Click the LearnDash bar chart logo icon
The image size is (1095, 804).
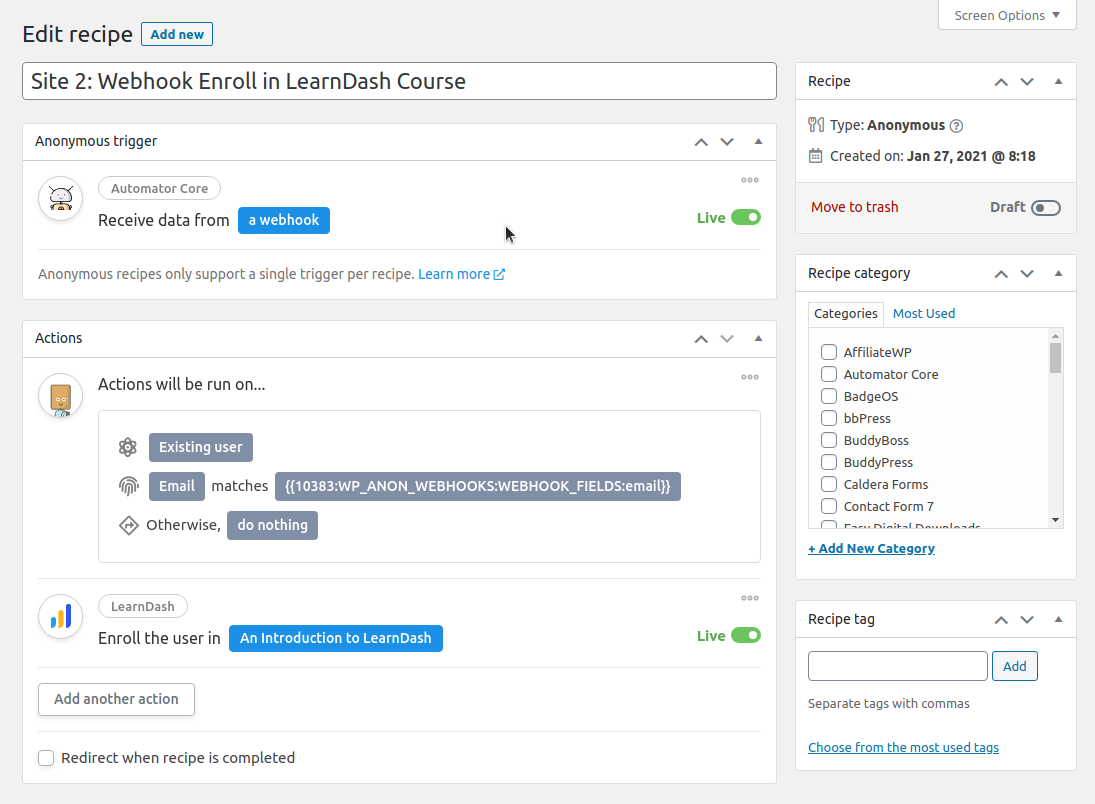click(61, 617)
